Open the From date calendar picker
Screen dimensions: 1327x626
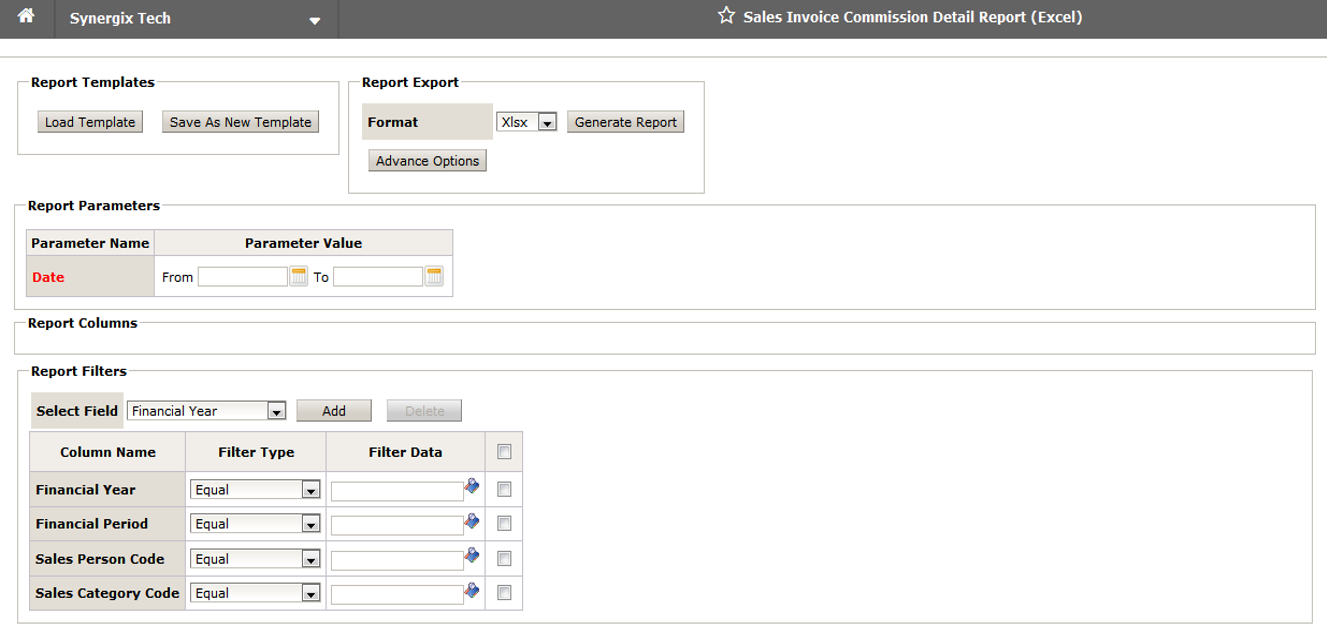298,277
